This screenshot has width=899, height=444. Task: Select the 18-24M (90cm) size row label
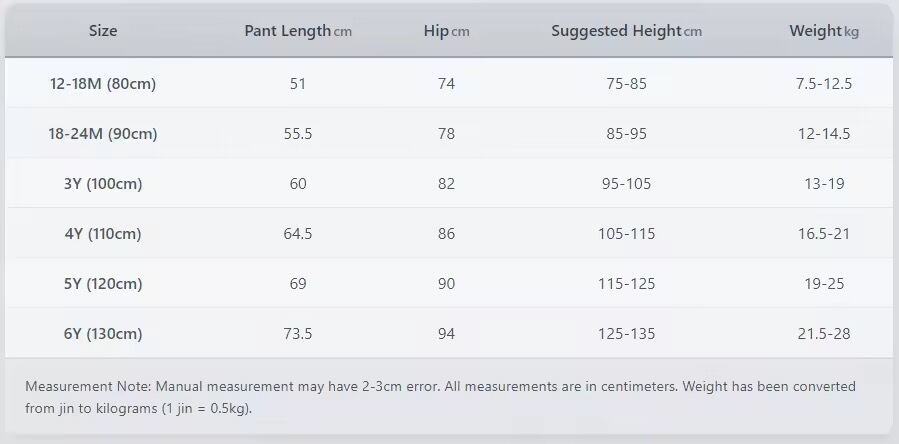tap(103, 134)
